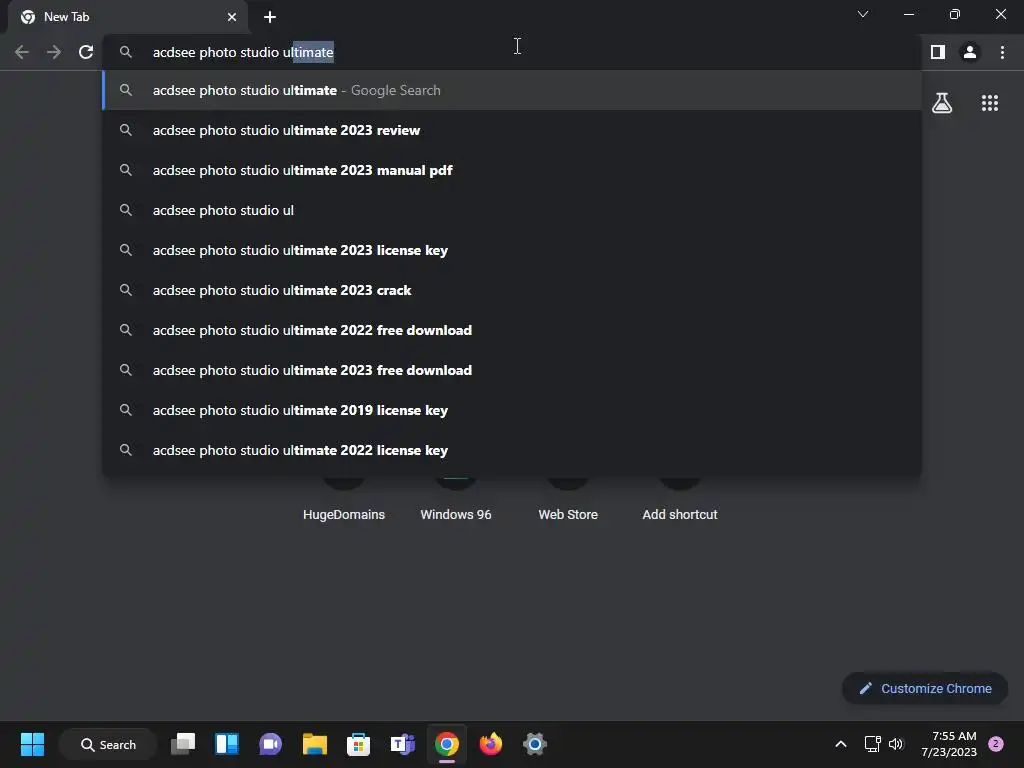The image size is (1024, 768).
Task: Choose the 'ultimate 2022 free download' suggestion
Action: coord(512,330)
